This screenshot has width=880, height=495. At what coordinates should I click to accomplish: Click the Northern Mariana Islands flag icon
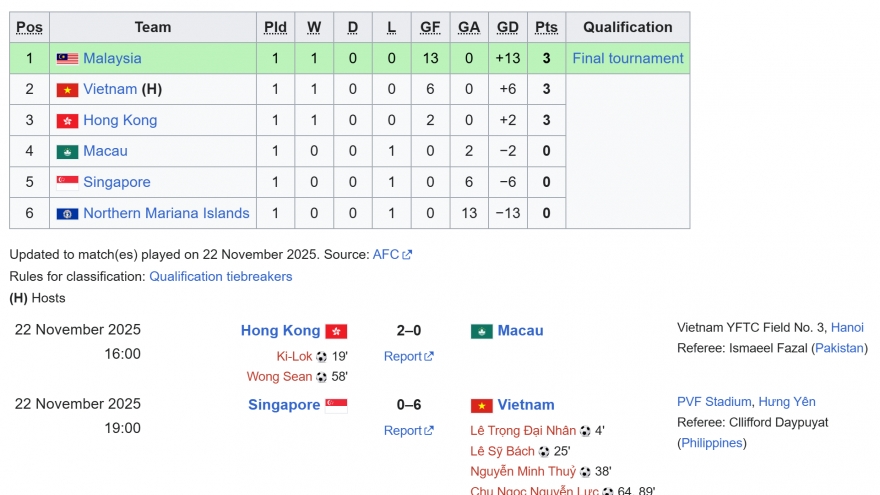pyautogui.click(x=67, y=214)
